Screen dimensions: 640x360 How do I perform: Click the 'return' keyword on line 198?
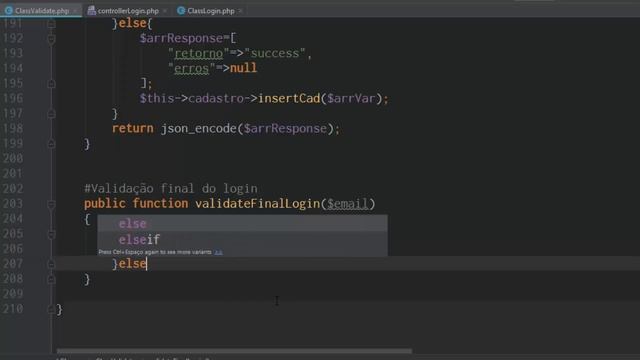[133, 129]
